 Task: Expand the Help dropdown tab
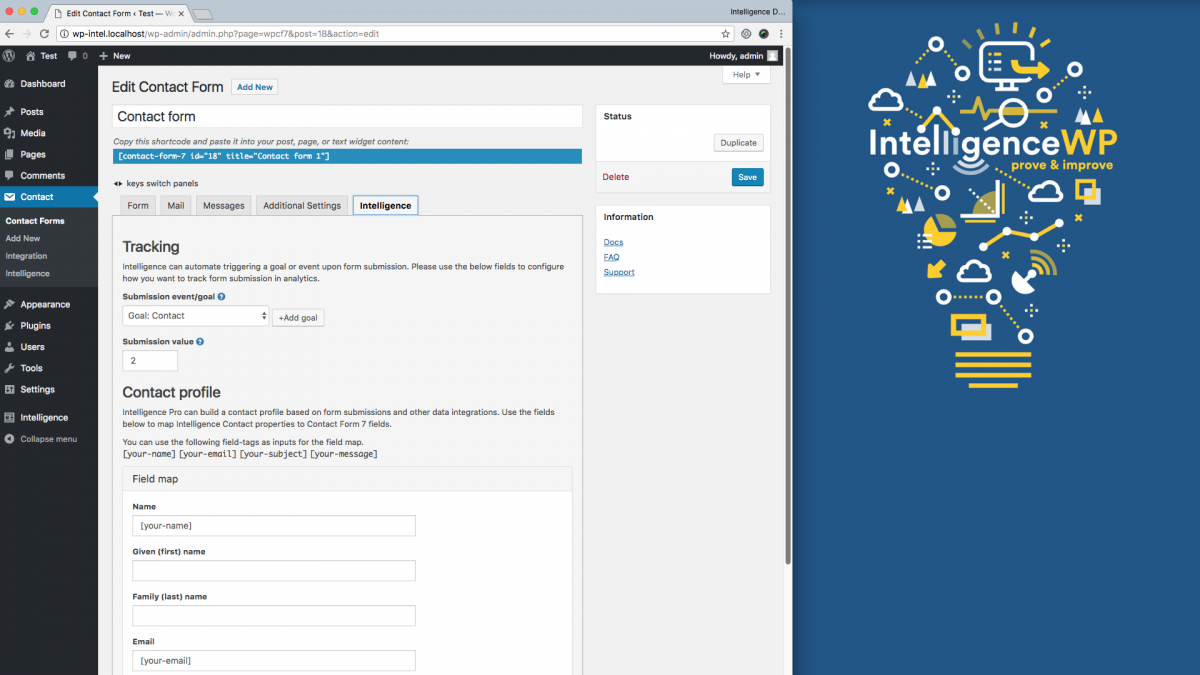tap(746, 75)
